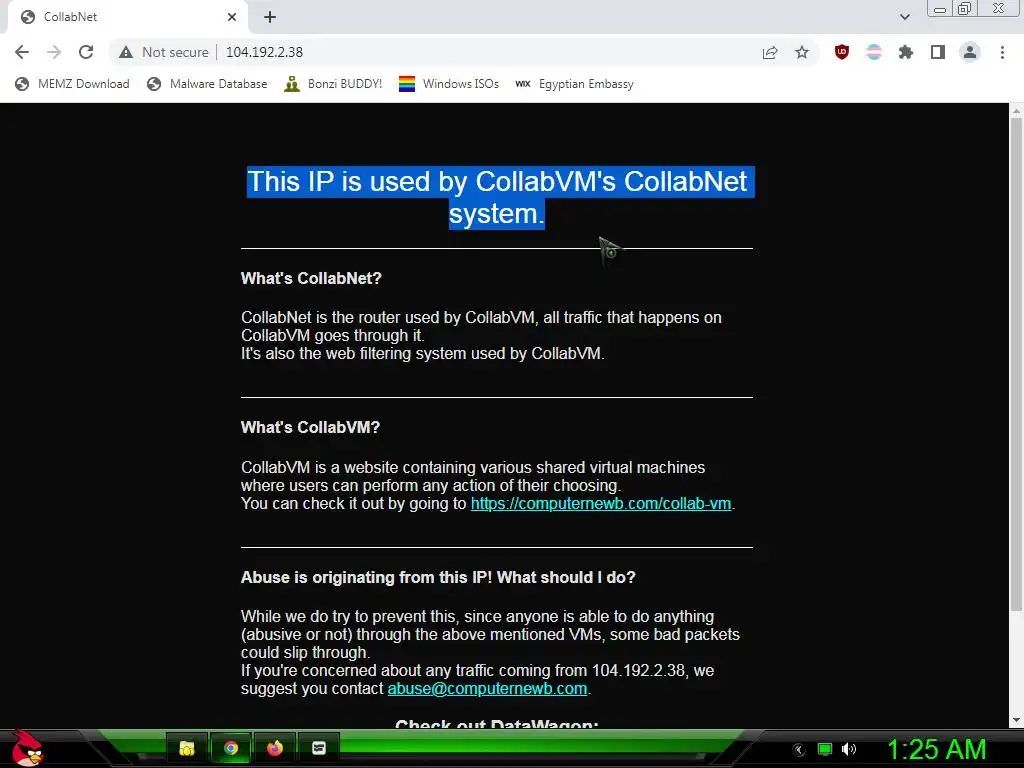Open the share page icon in address bar

(770, 52)
